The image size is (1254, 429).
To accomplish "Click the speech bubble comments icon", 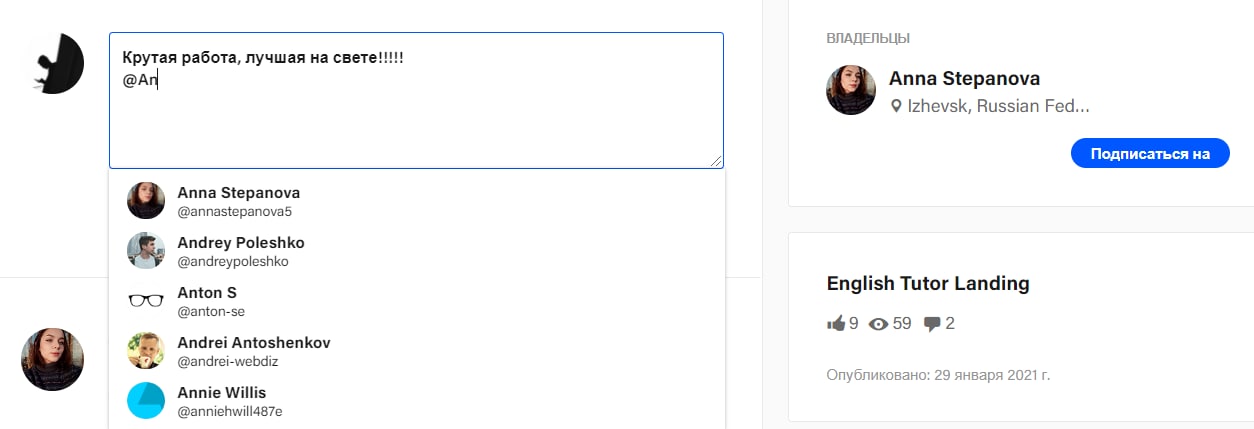I will (x=932, y=323).
